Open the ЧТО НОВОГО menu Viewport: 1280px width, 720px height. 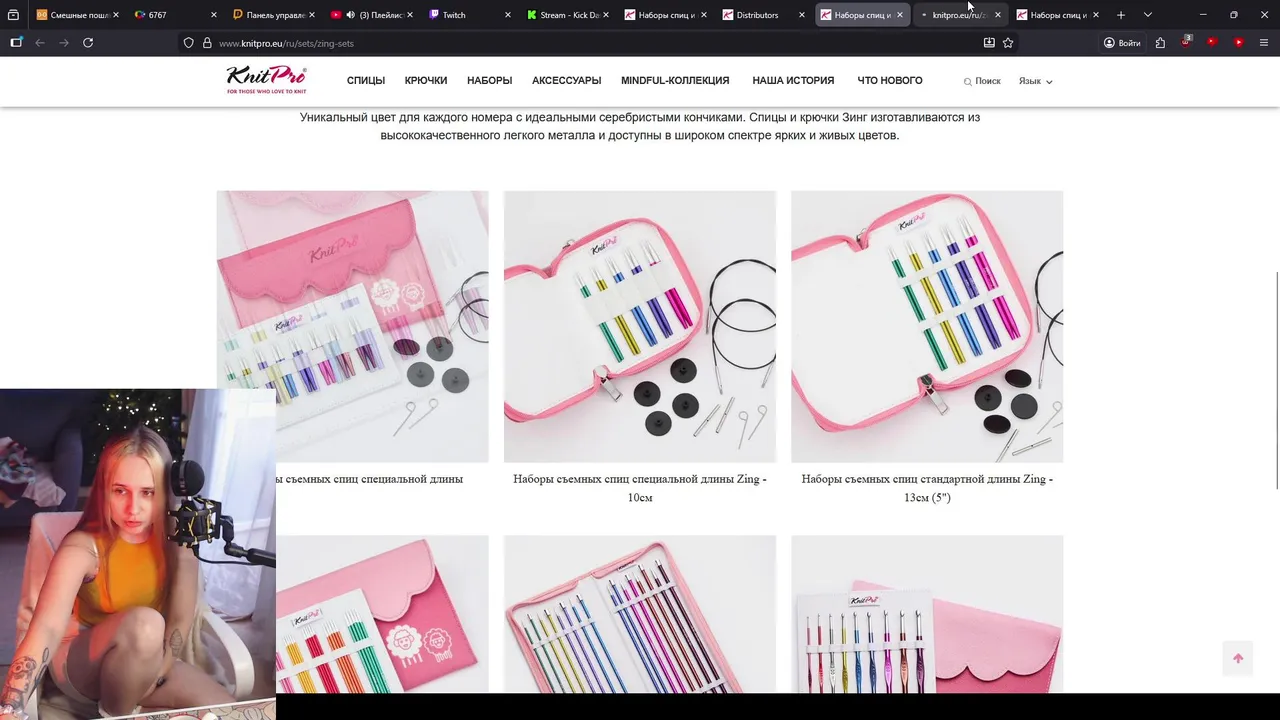(890, 81)
